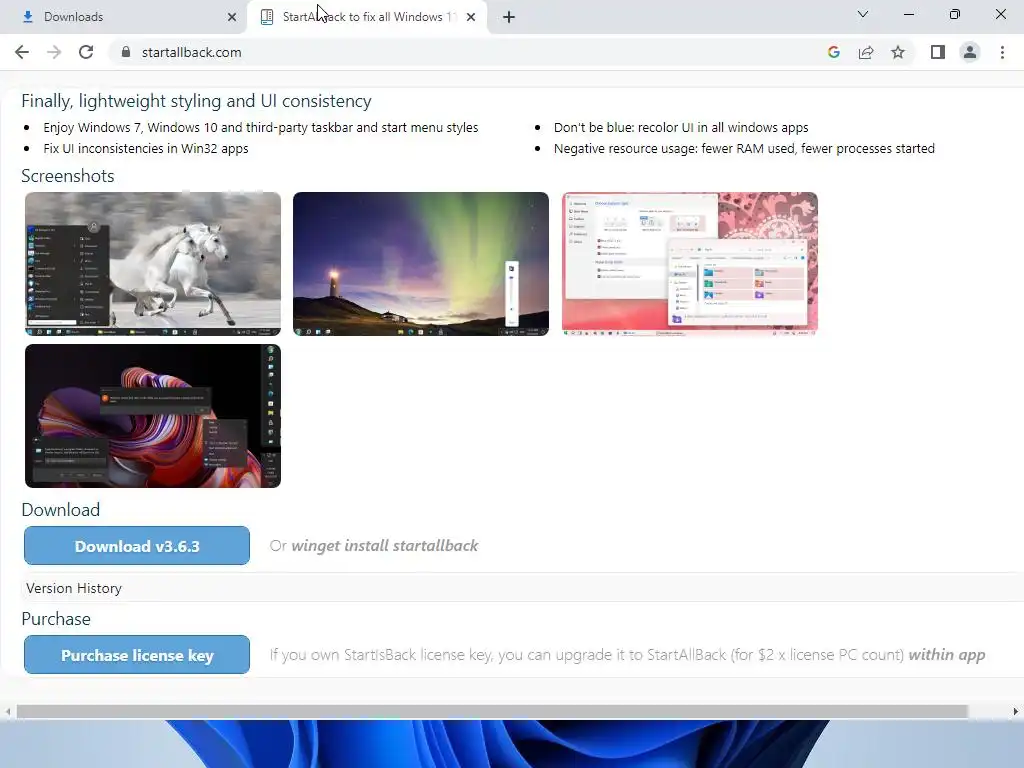This screenshot has width=1024, height=768.
Task: Open Chrome three-dot menu
Action: (x=1002, y=52)
